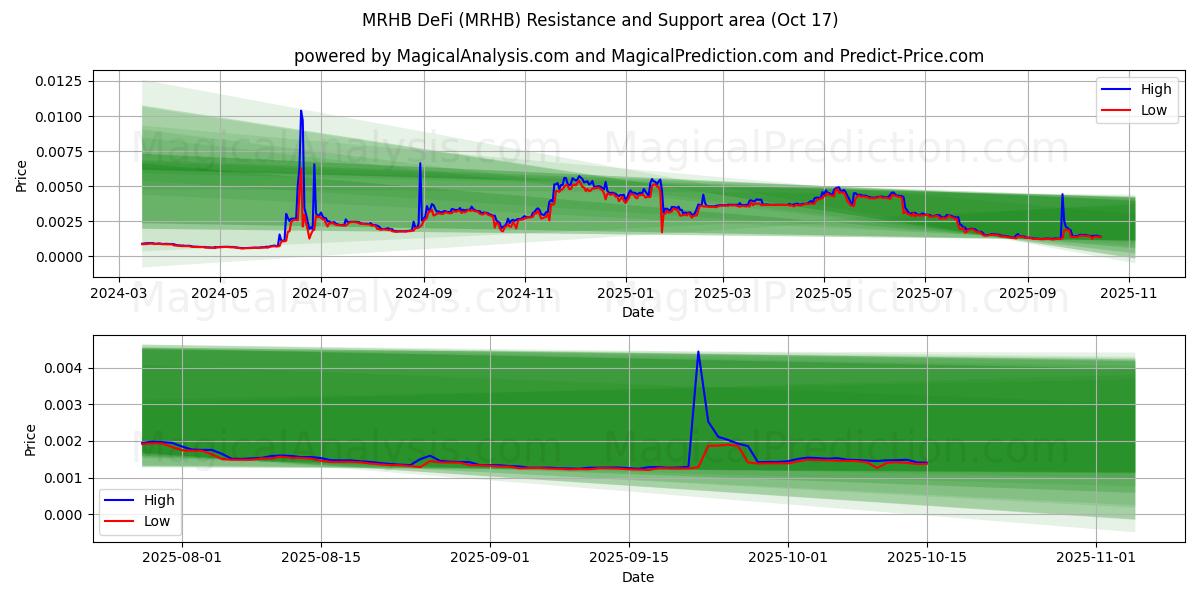Click the late-September spike peak in bottom chart

(x=698, y=352)
